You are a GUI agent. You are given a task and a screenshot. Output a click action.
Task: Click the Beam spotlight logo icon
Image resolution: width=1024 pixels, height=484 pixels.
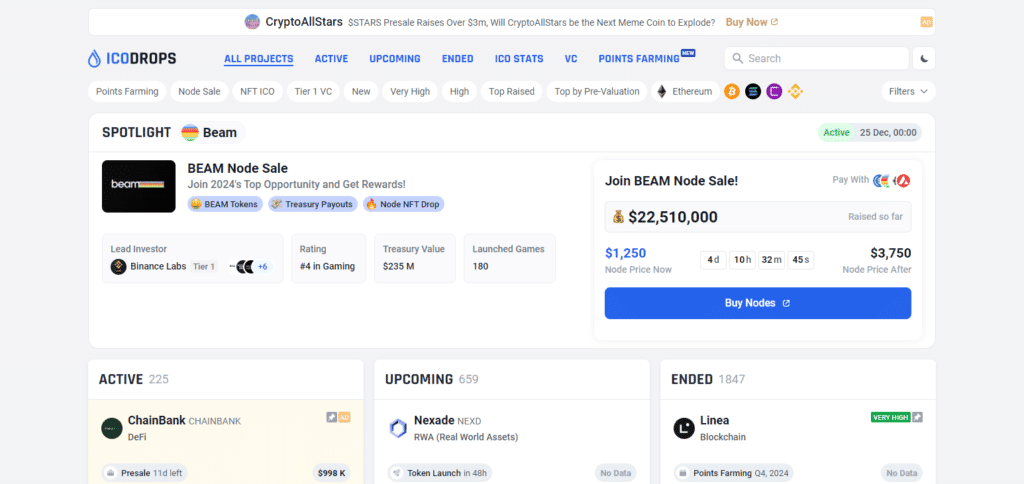pyautogui.click(x=190, y=133)
